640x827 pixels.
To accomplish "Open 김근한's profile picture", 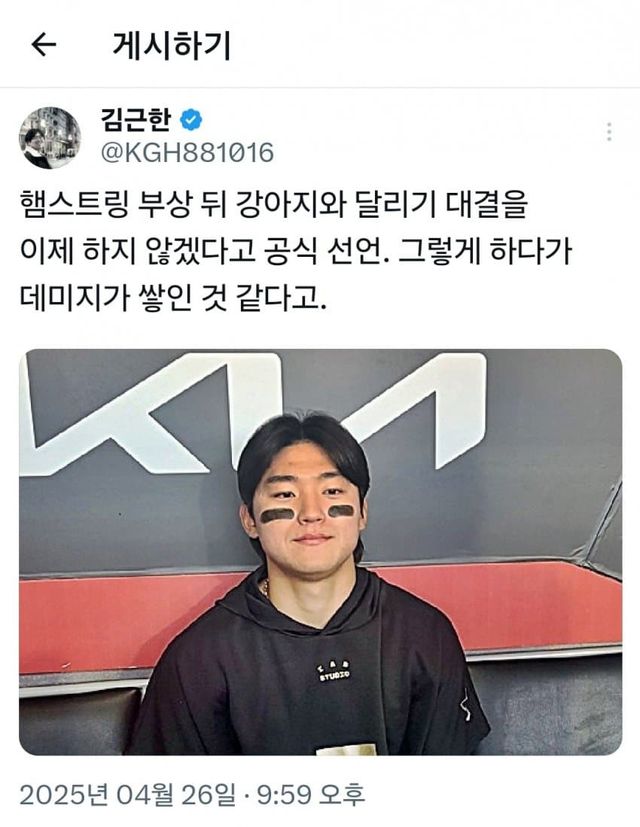I will tap(50, 138).
